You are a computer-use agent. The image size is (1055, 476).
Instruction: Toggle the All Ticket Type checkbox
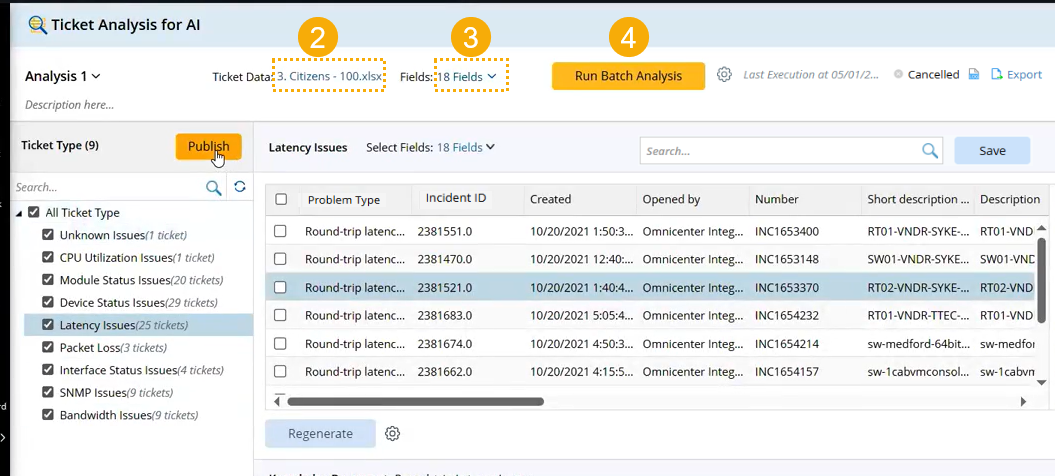(x=34, y=212)
